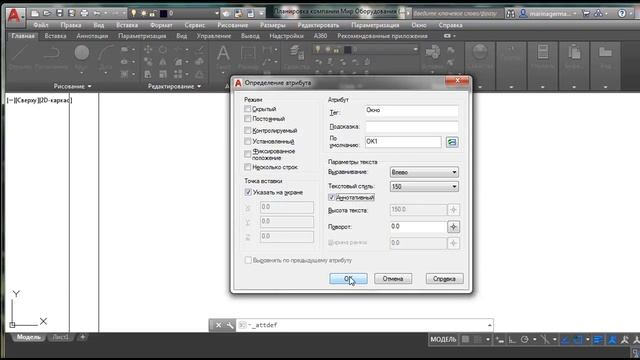Select the Polyline draw tool
The height and width of the screenshot is (360, 640).
(x=51, y=53)
